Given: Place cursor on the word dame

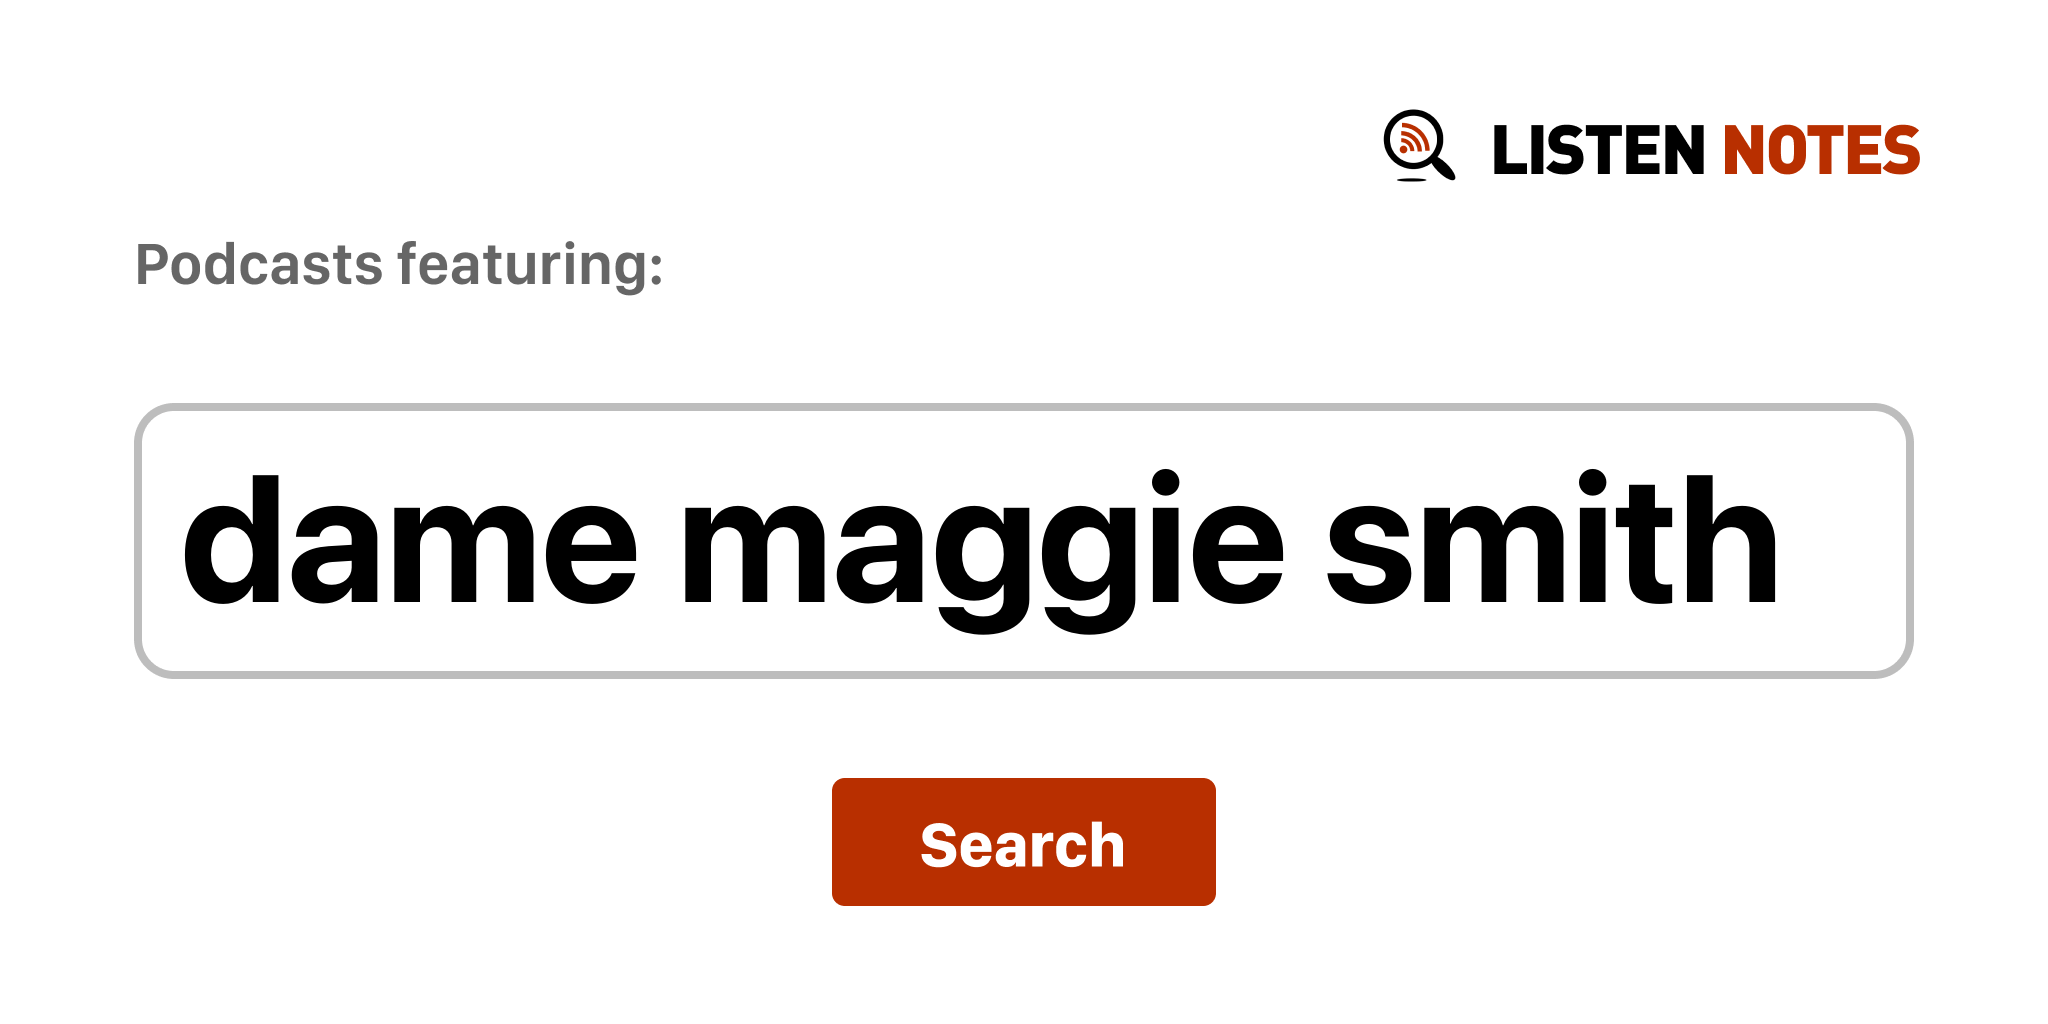Looking at the screenshot, I should coord(410,541).
